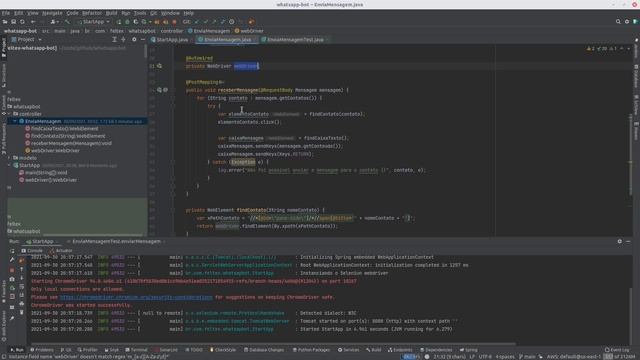This screenshot has width=640, height=360.
Task: Click the console horizontal scrollbar
Action: (x=273, y=344)
